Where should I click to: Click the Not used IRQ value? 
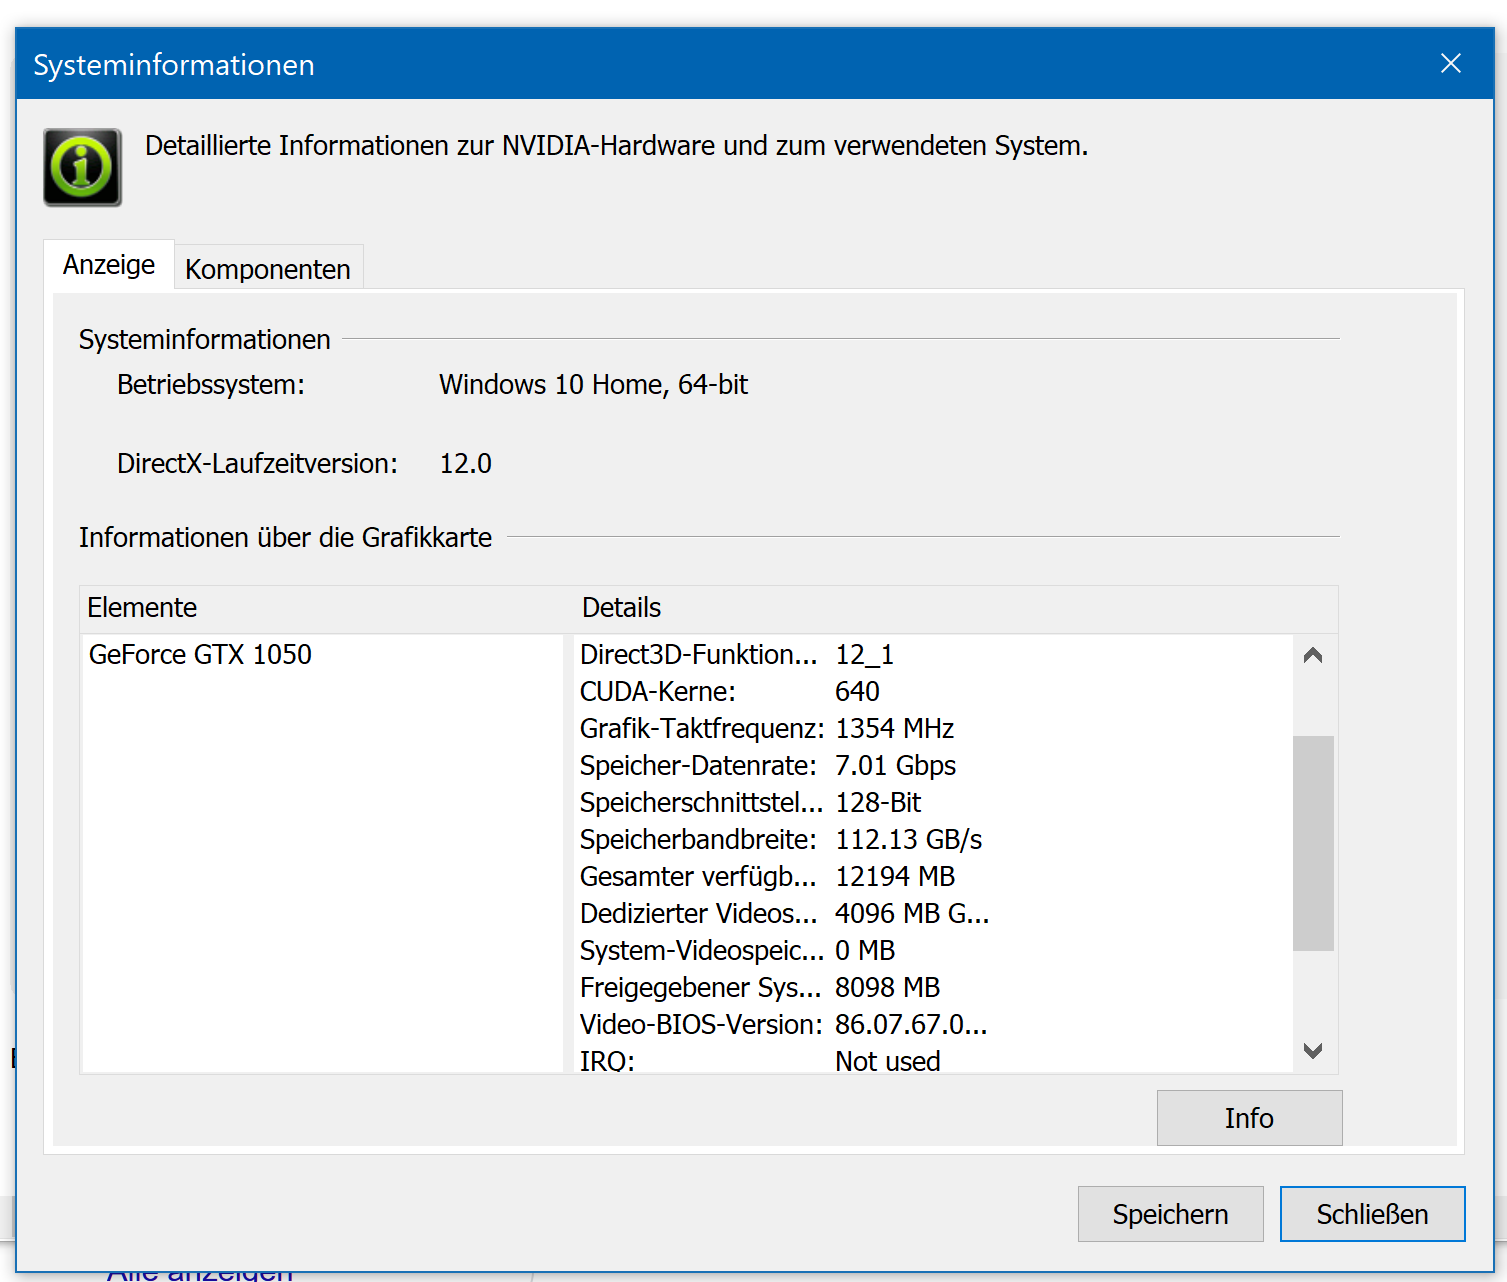point(887,1061)
